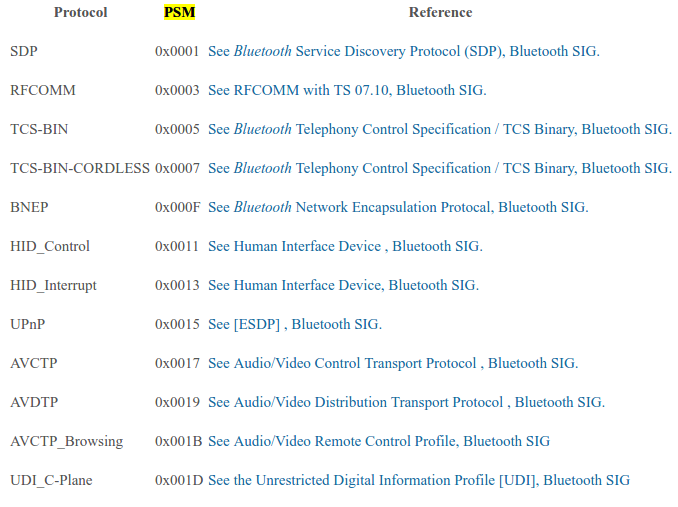
Task: Click the UDI_C-Plane protocol name
Action: click(51, 480)
